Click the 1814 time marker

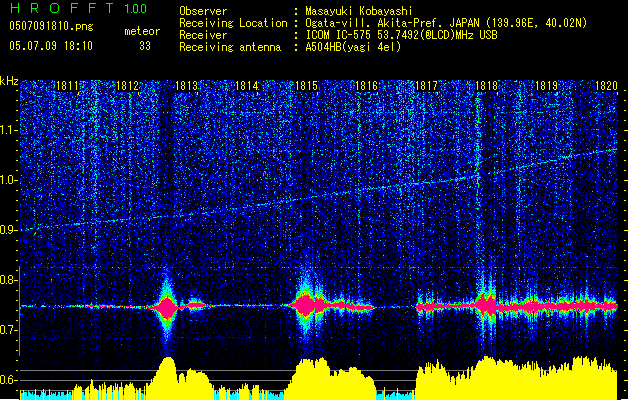point(247,86)
